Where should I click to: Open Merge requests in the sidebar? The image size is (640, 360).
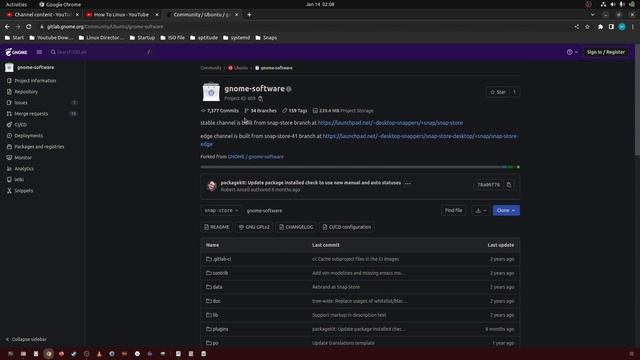pyautogui.click(x=31, y=114)
